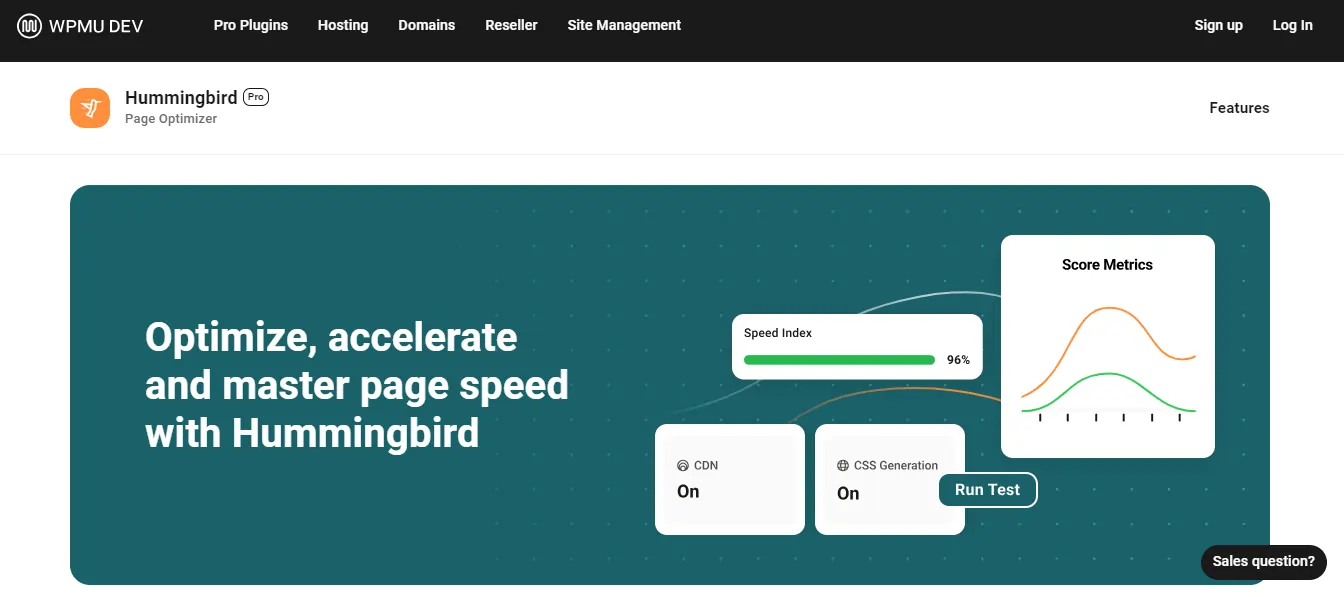Click the Log In option
The height and width of the screenshot is (597, 1344).
pyautogui.click(x=1292, y=25)
